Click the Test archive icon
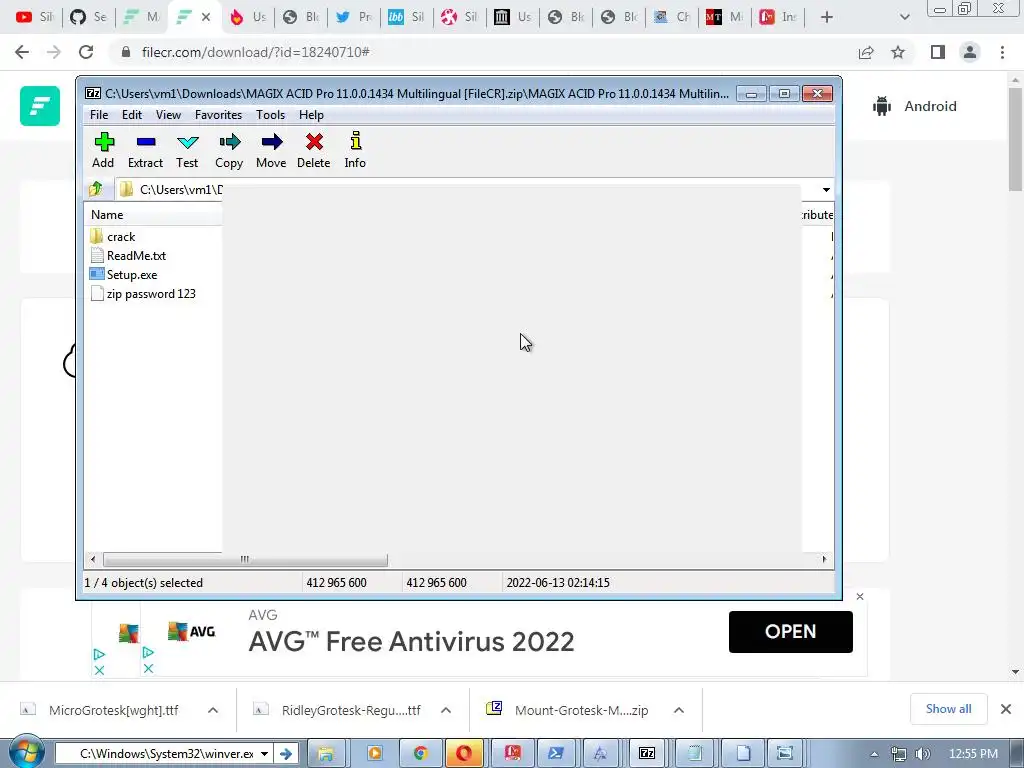Image resolution: width=1024 pixels, height=768 pixels. coord(187,150)
